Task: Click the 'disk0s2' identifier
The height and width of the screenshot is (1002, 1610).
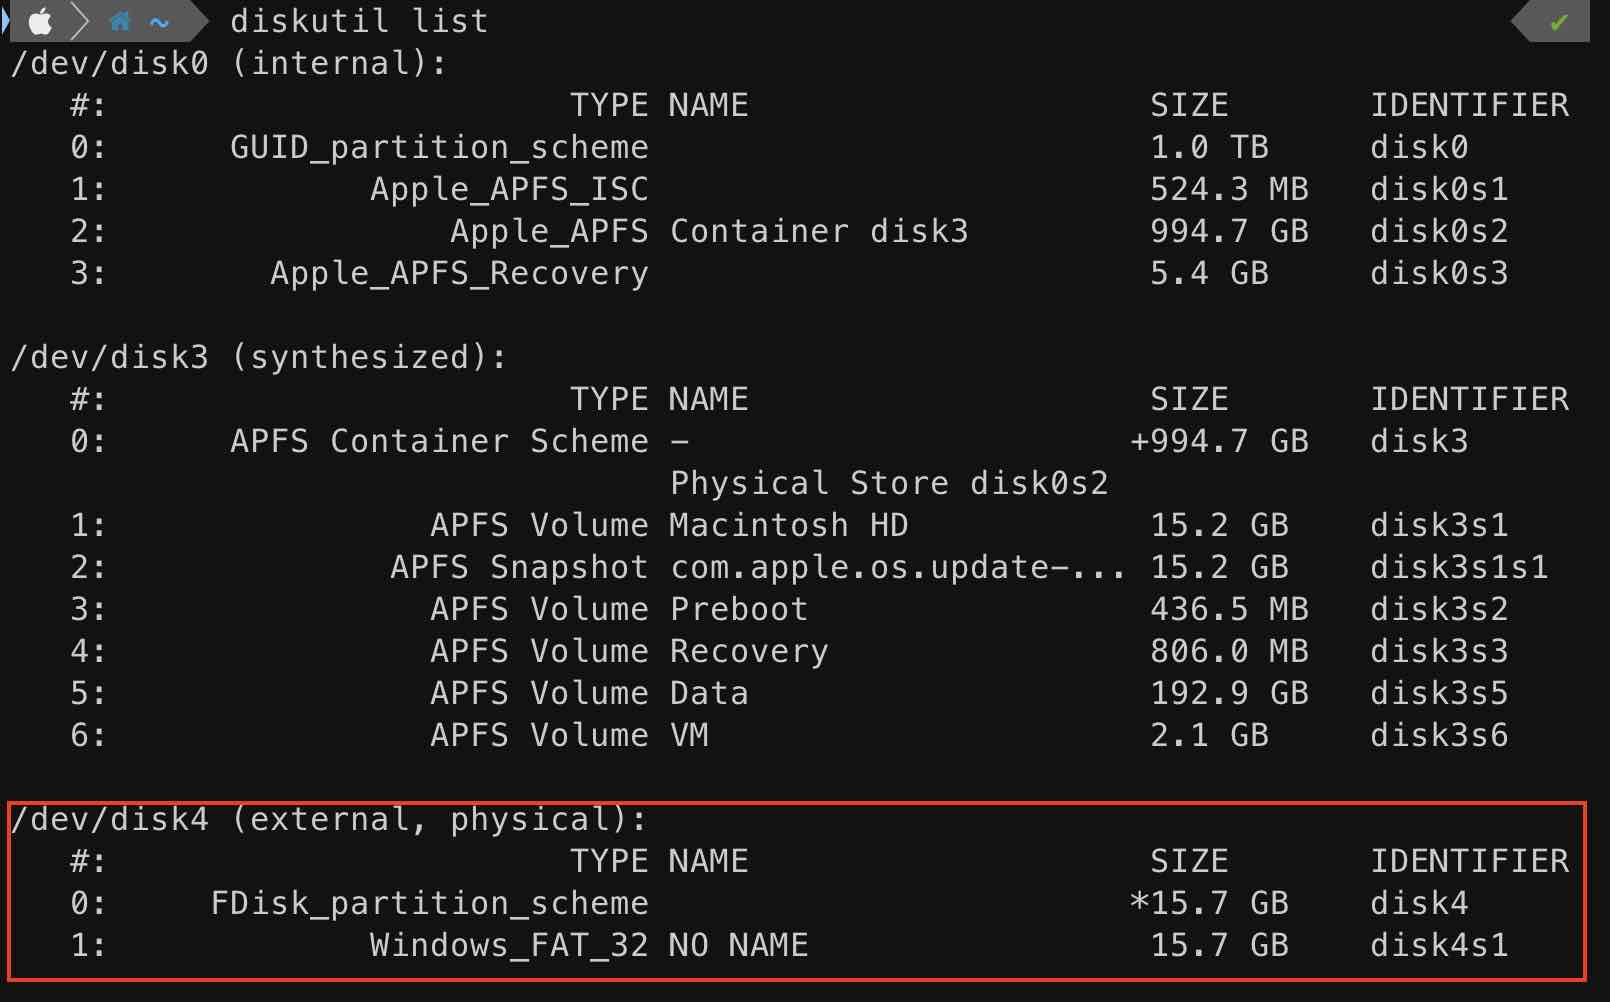Action: click(x=1439, y=231)
